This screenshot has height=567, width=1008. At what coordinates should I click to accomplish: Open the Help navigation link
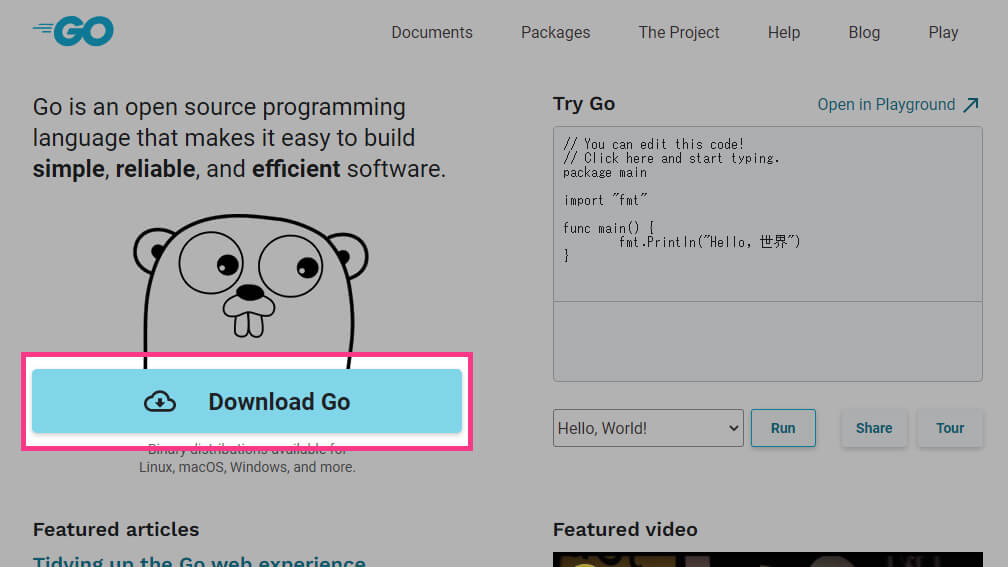coord(784,33)
